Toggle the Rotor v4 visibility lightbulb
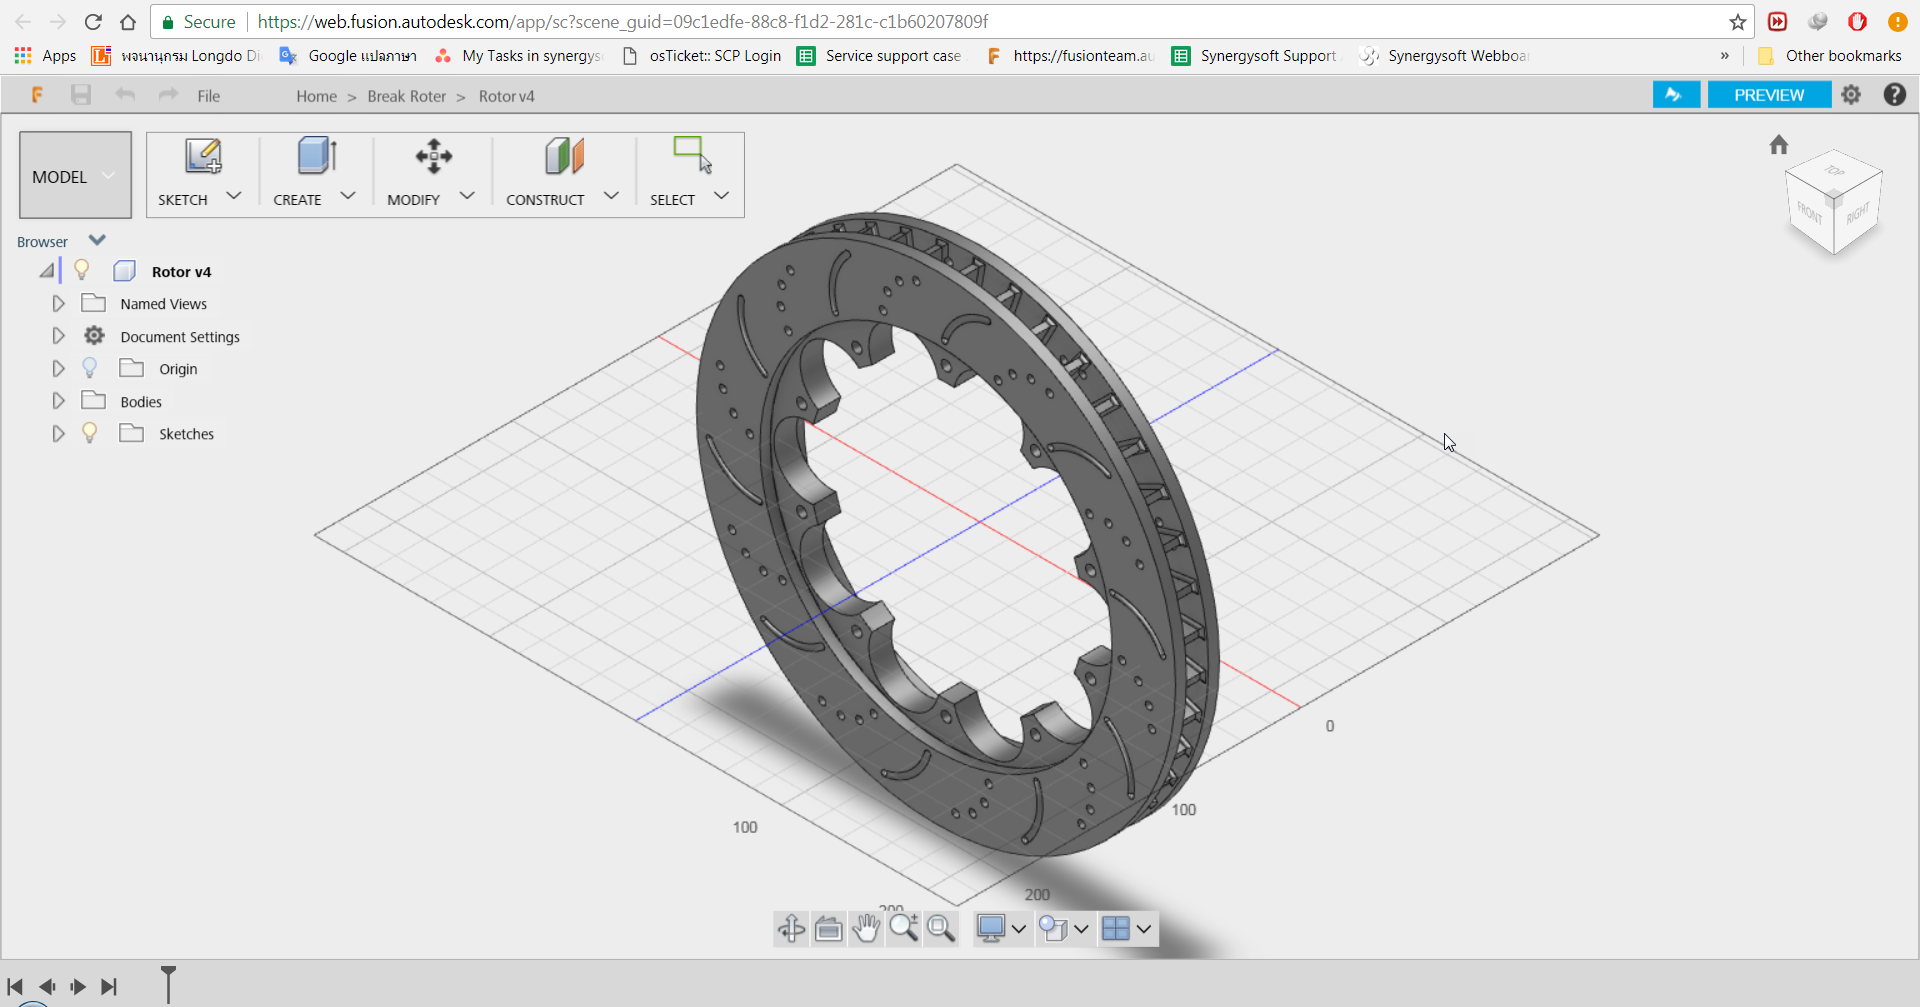Screen dimensions: 1920x1007 pos(82,269)
